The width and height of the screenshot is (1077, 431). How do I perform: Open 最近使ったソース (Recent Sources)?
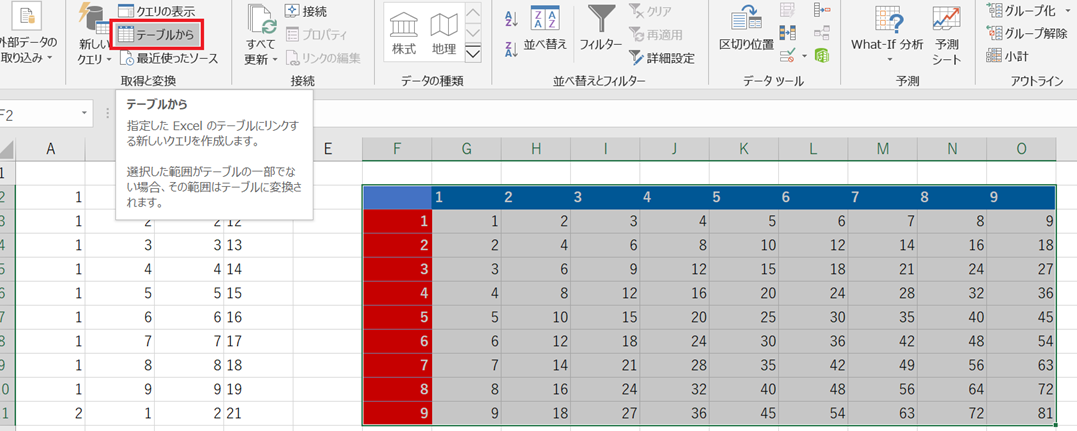(166, 58)
